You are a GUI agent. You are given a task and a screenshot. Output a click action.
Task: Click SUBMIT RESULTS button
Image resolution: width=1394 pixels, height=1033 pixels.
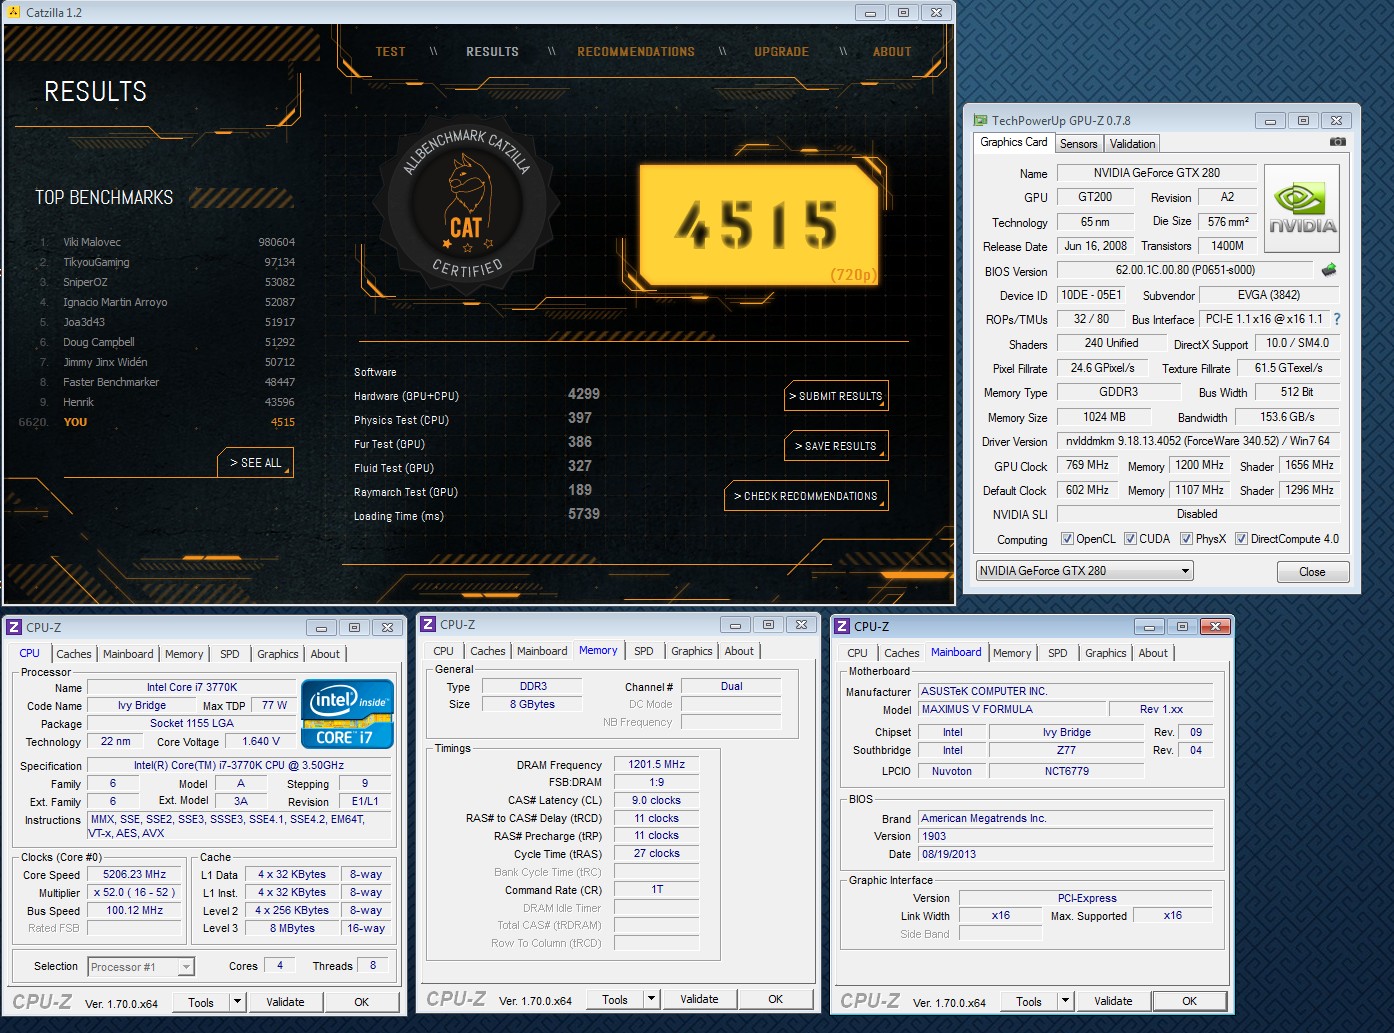[x=836, y=396]
